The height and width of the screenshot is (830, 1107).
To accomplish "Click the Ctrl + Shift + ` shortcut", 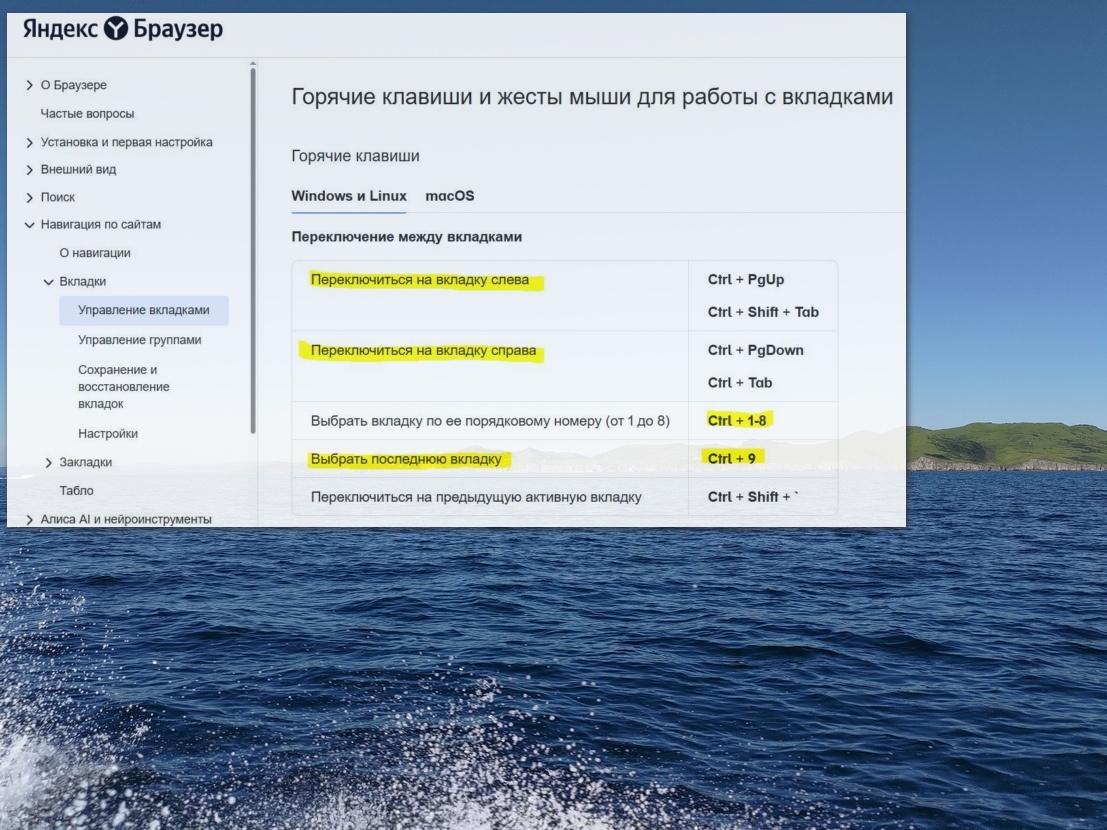I will coord(753,497).
